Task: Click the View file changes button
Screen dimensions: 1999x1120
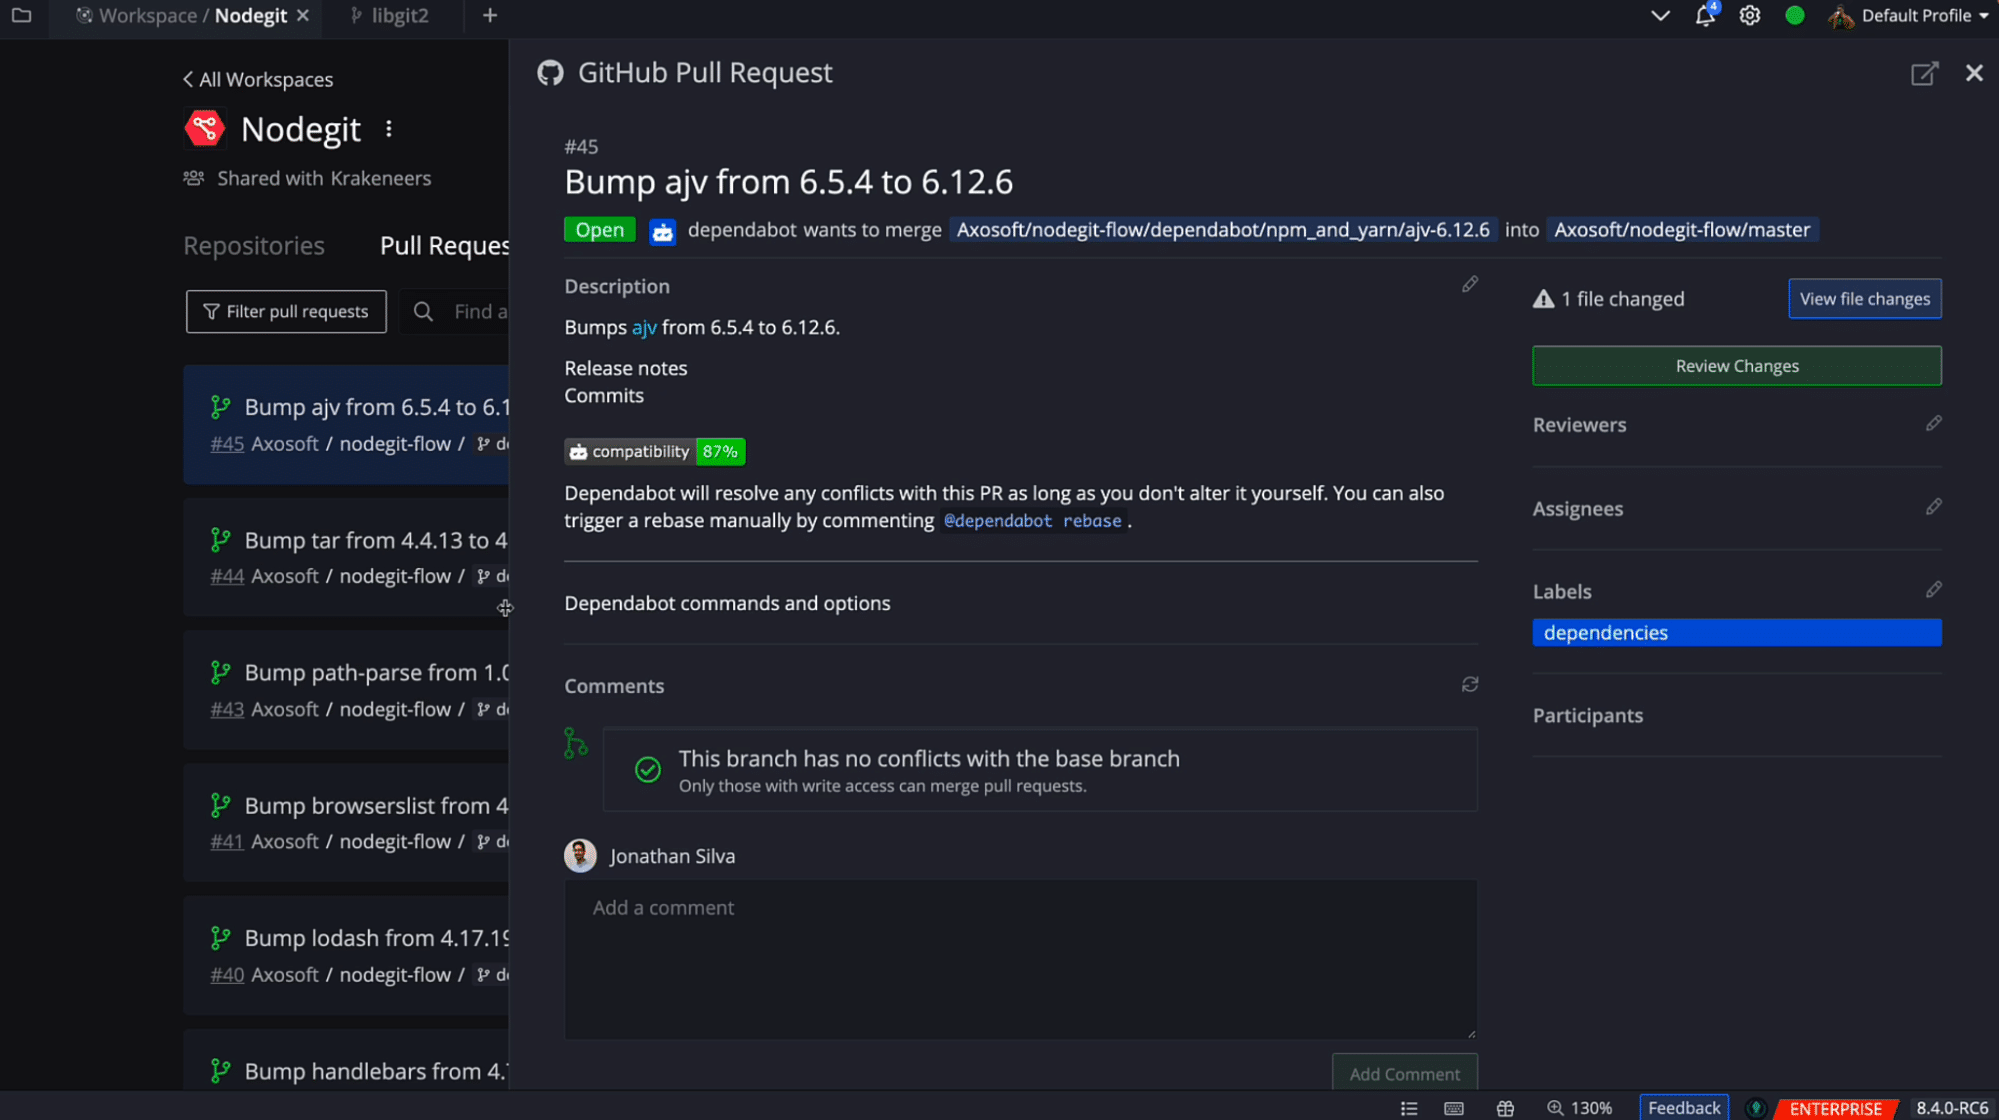Action: point(1864,298)
